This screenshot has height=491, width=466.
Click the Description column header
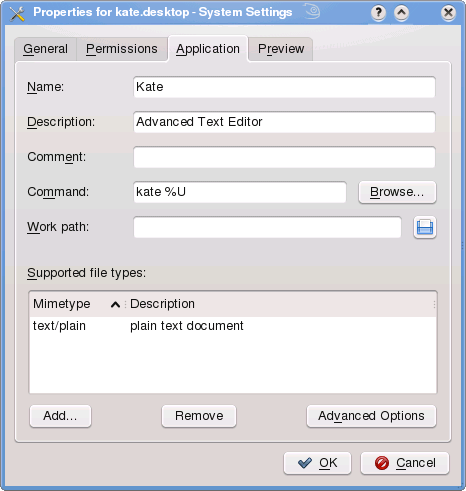tap(281, 304)
